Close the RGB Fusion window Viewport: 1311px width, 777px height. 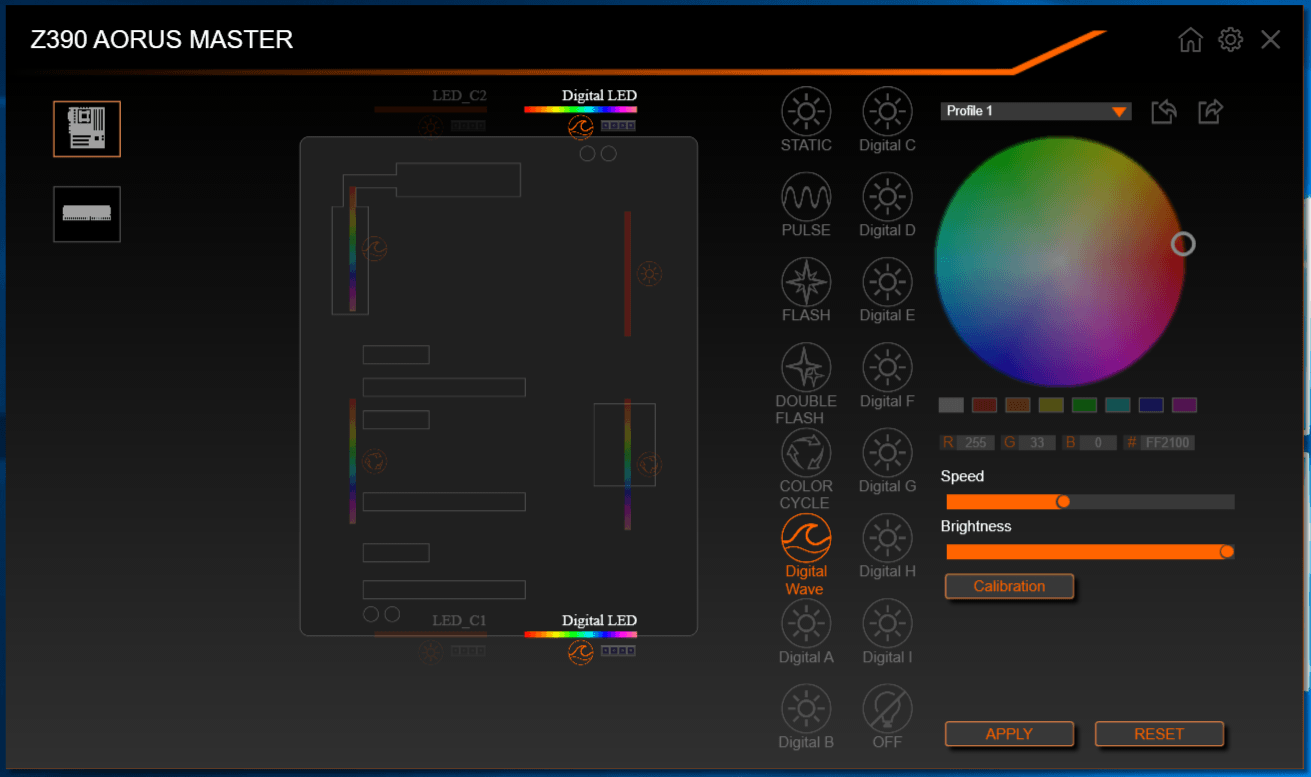click(1270, 40)
